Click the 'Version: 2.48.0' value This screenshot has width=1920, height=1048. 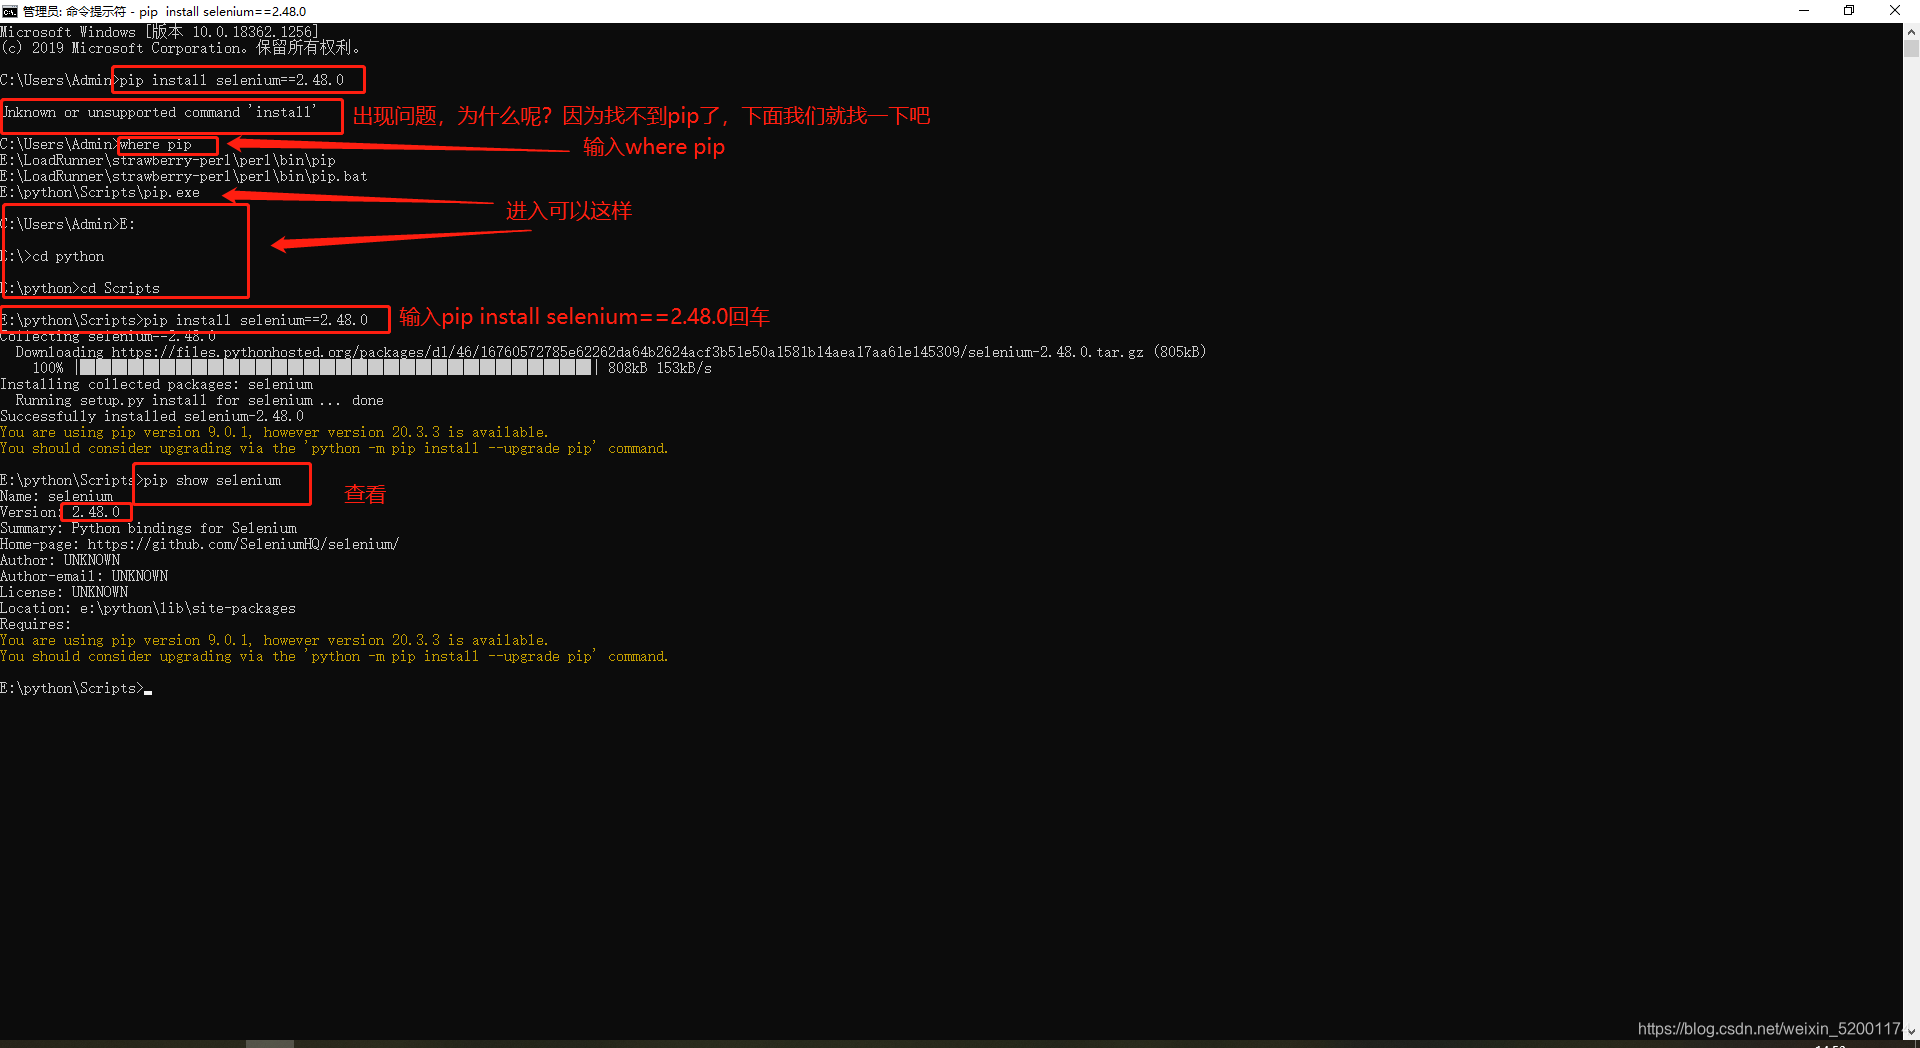click(96, 512)
